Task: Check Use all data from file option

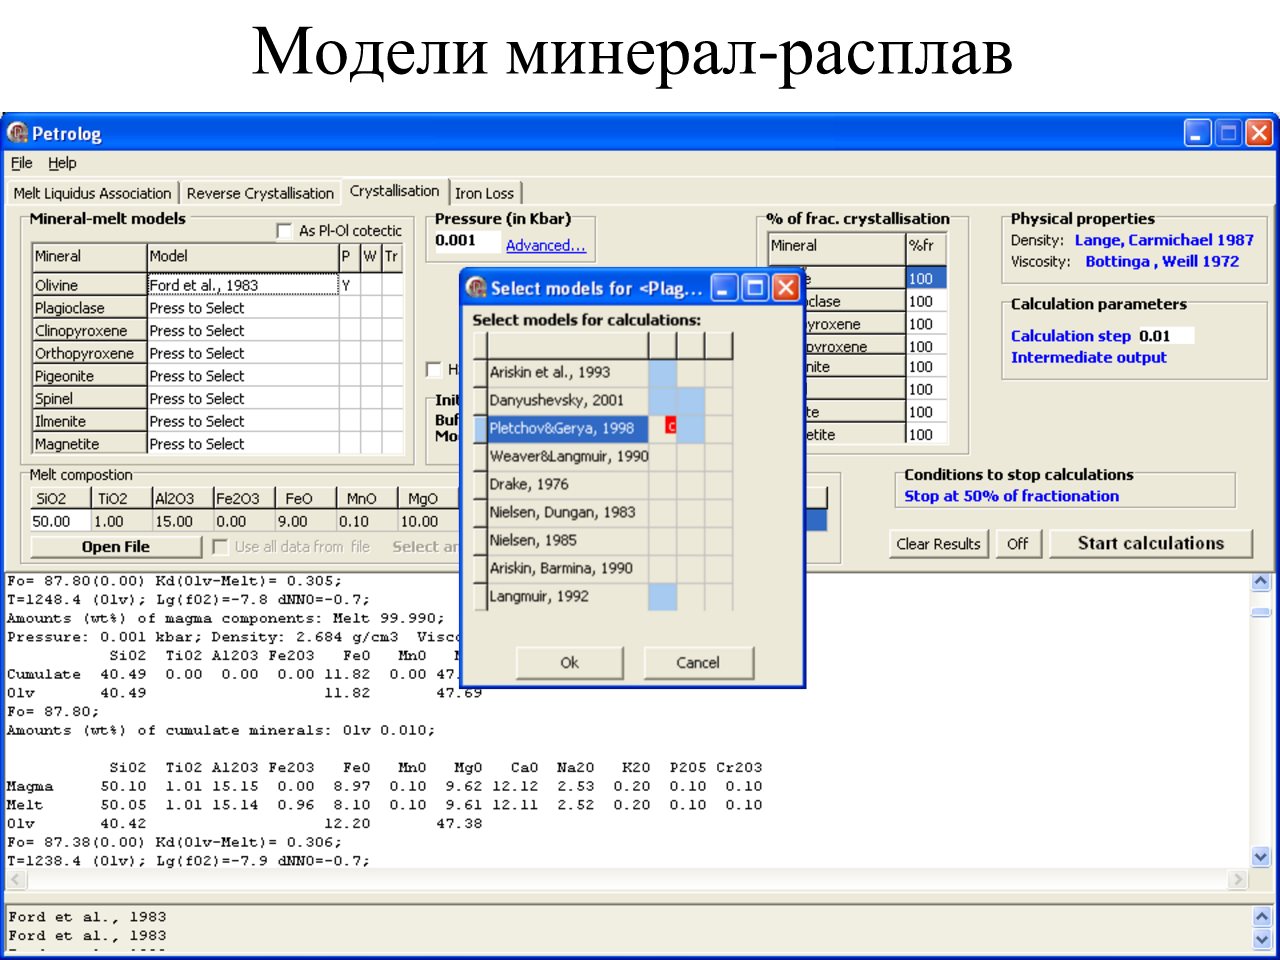Action: tap(220, 547)
